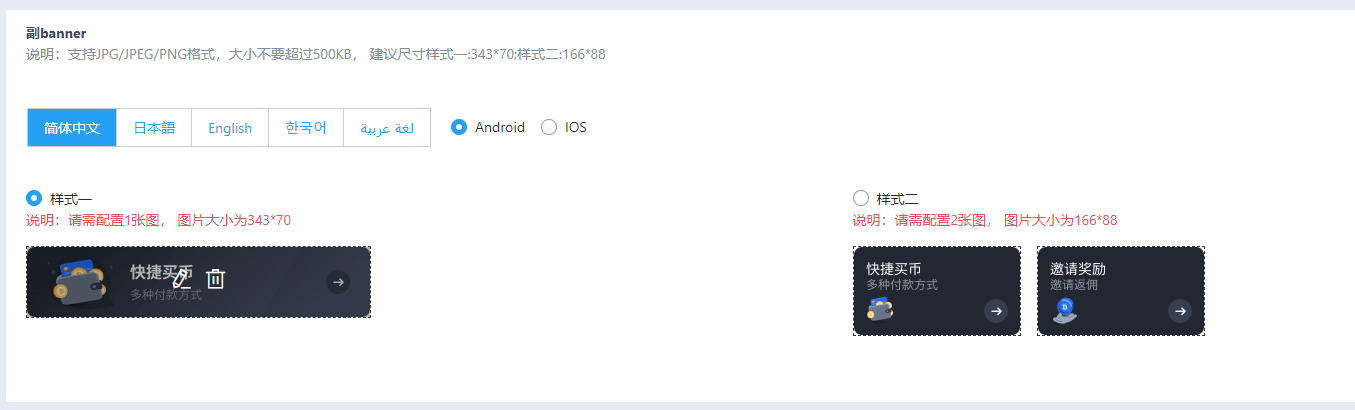Click the small 快捷买币 card title
The height and width of the screenshot is (410, 1355).
click(894, 269)
